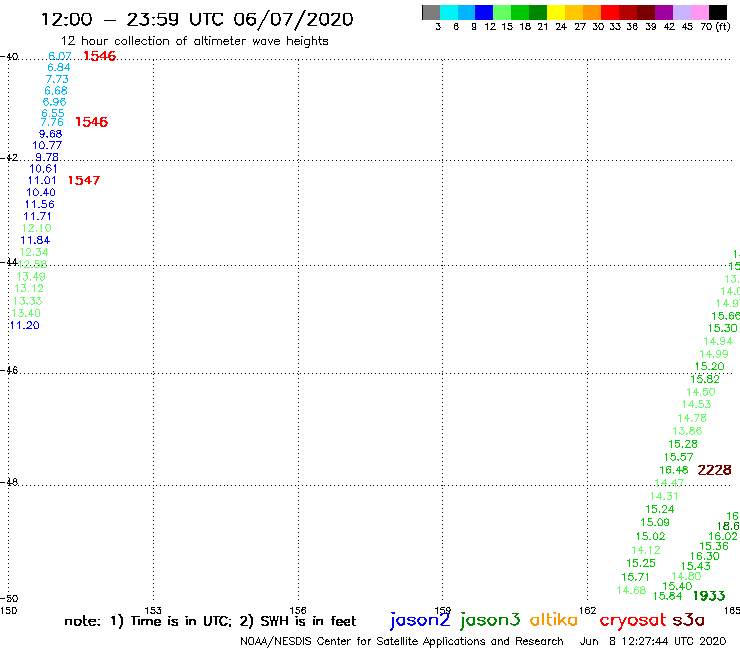
Task: Select the purple swatch in the color scale
Action: click(664, 12)
